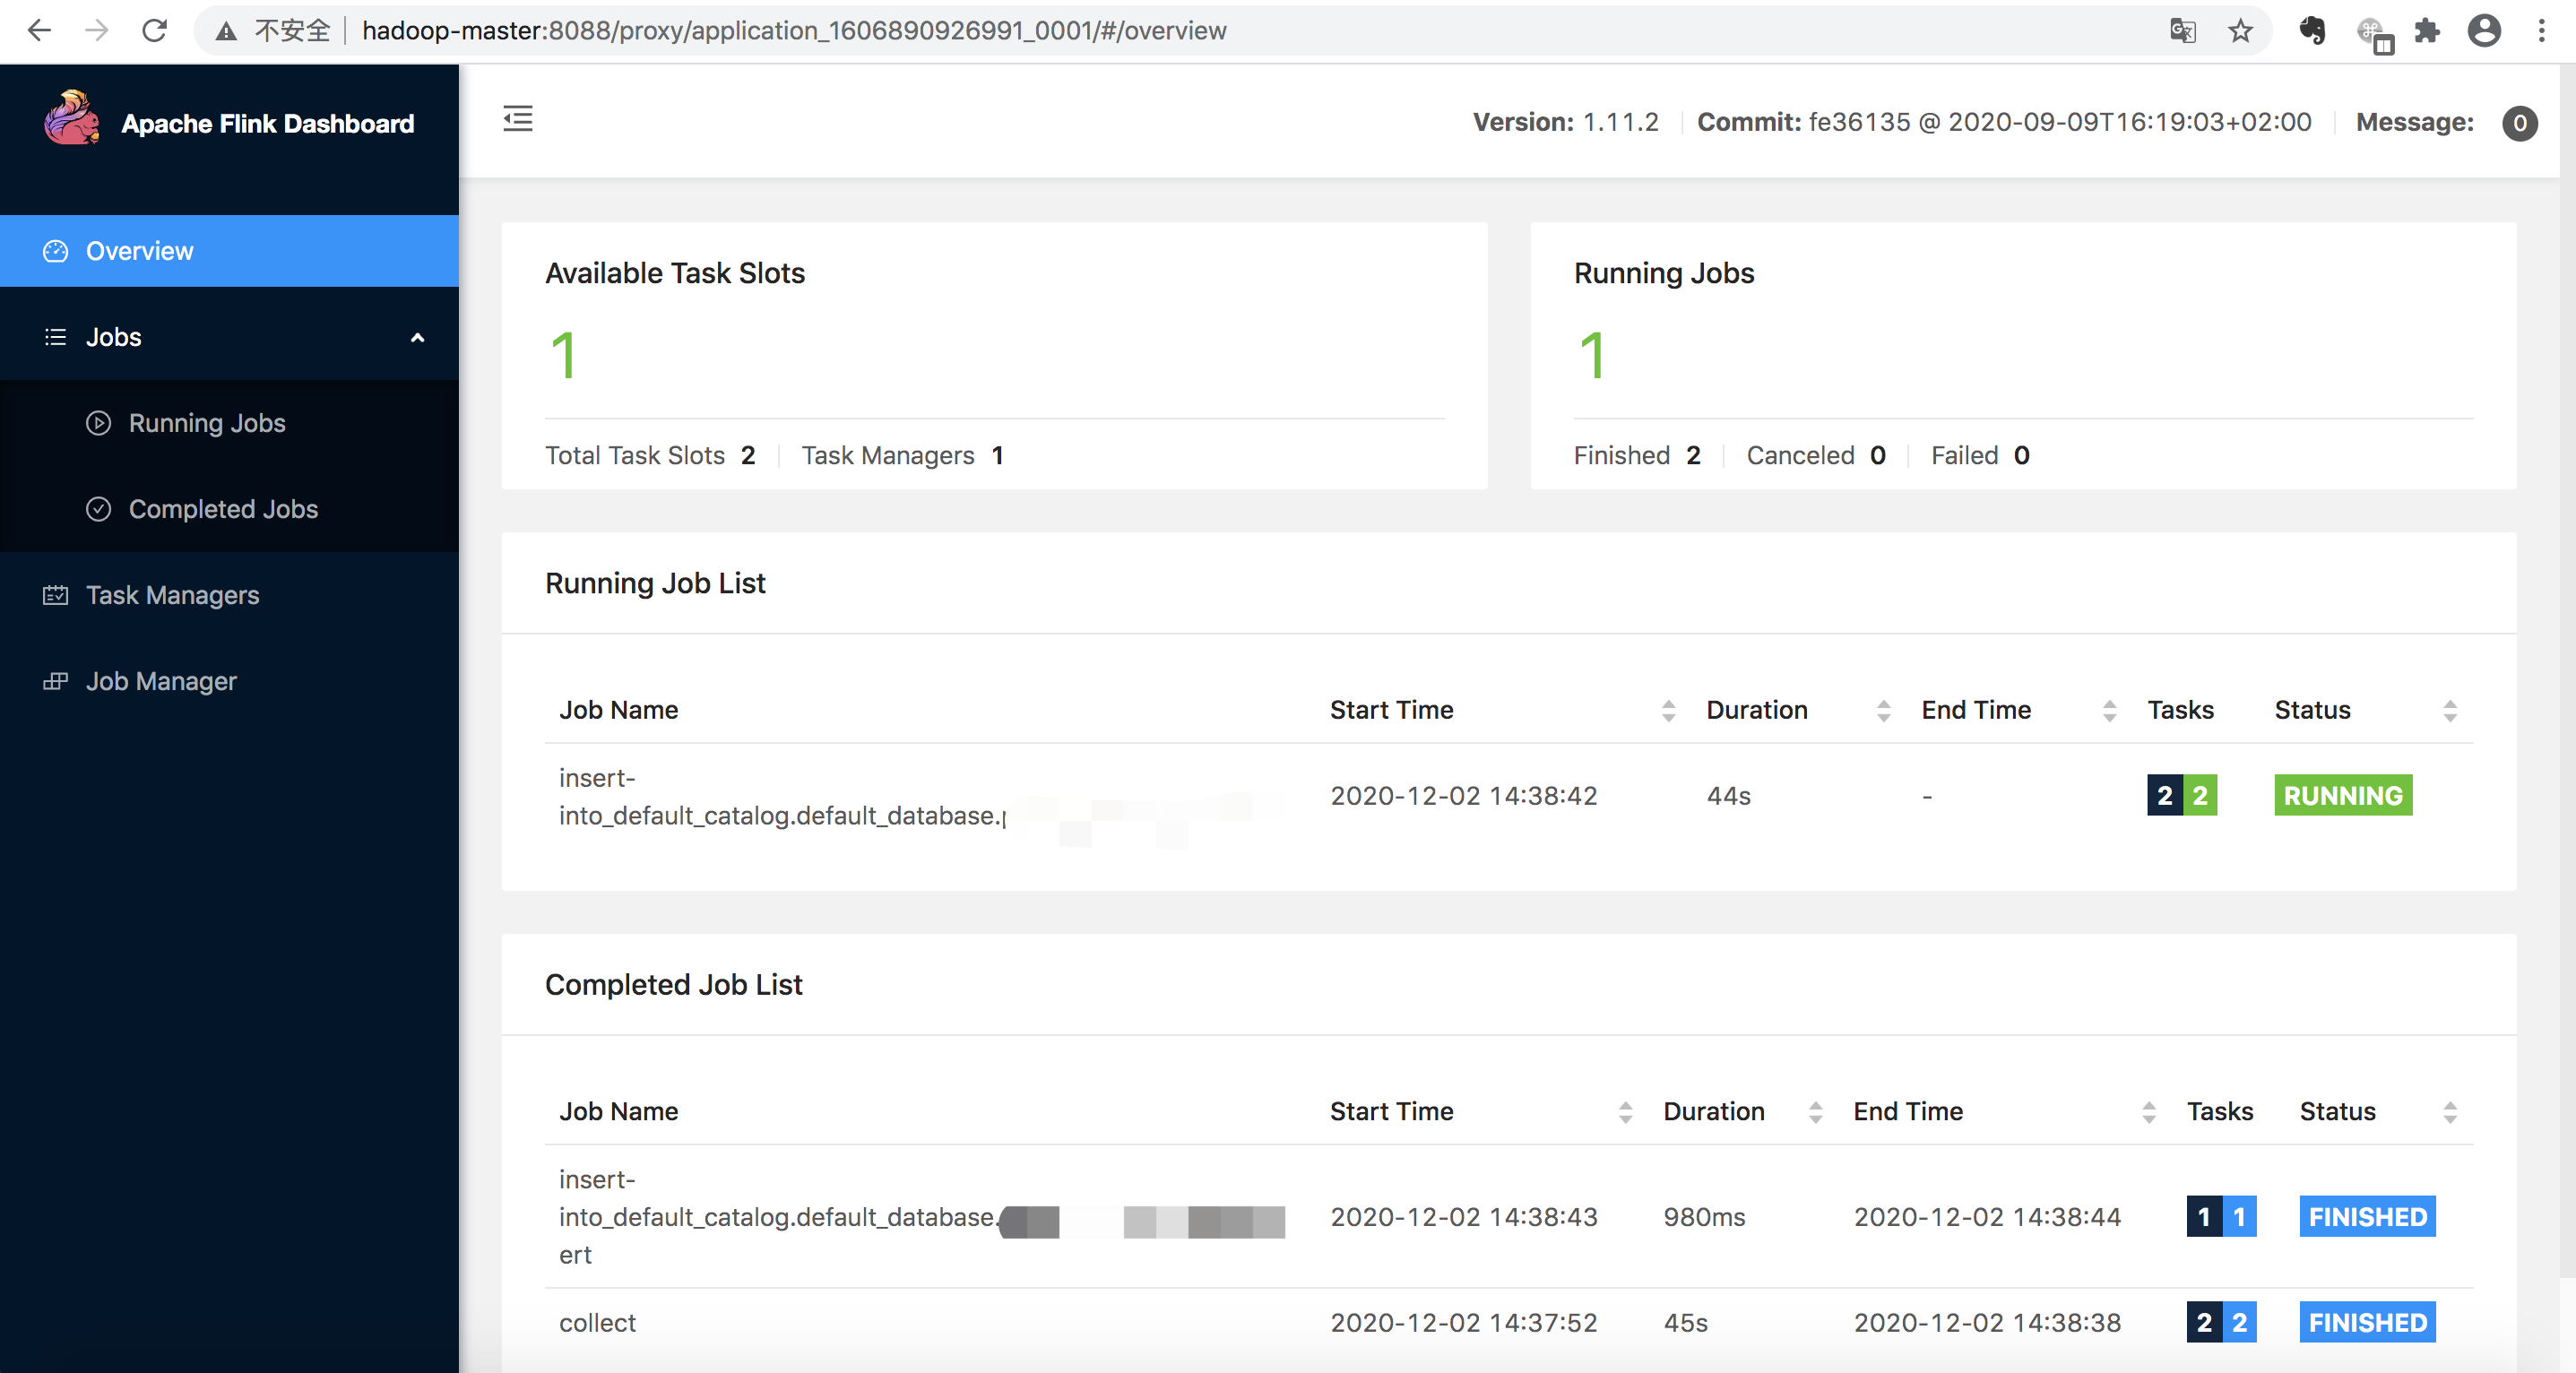Click the Apache Flink Dashboard logo icon
Image resolution: width=2576 pixels, height=1373 pixels.
coord(68,119)
